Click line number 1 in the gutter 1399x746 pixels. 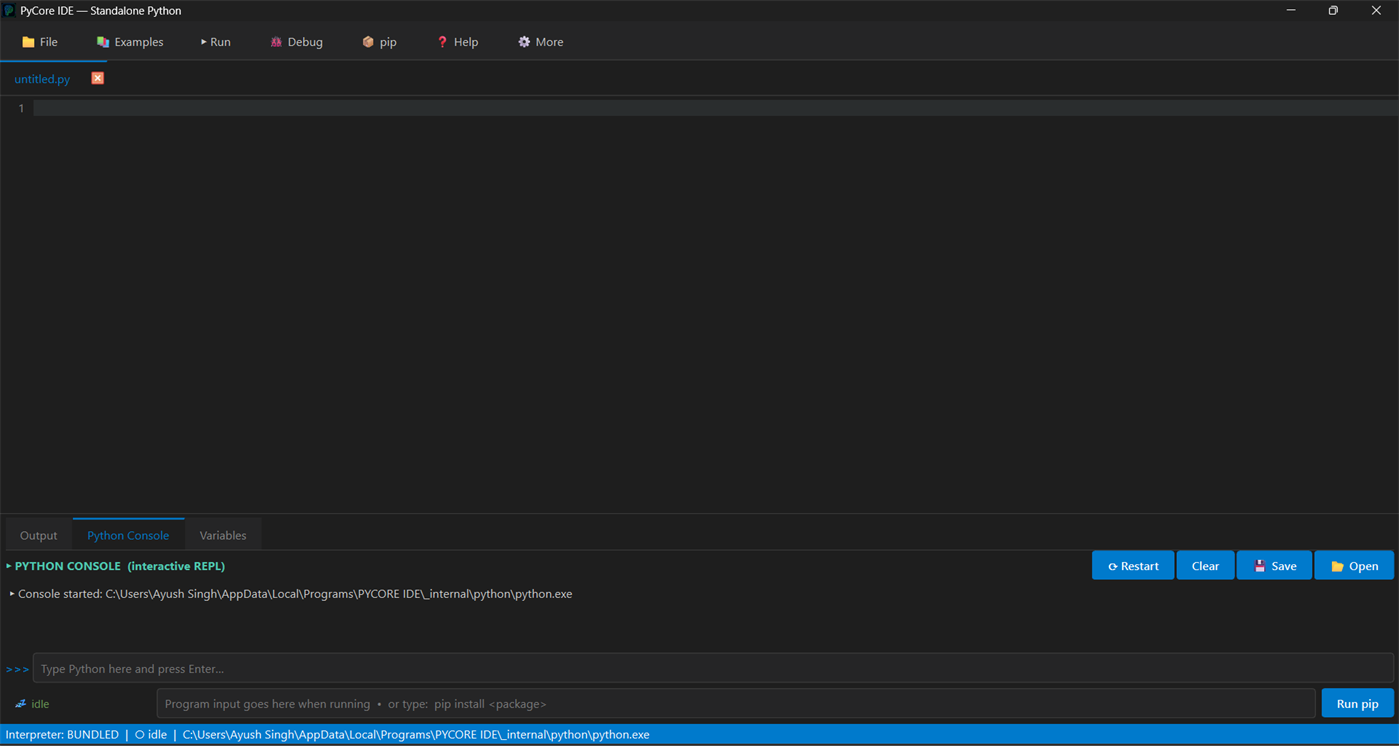coord(21,108)
